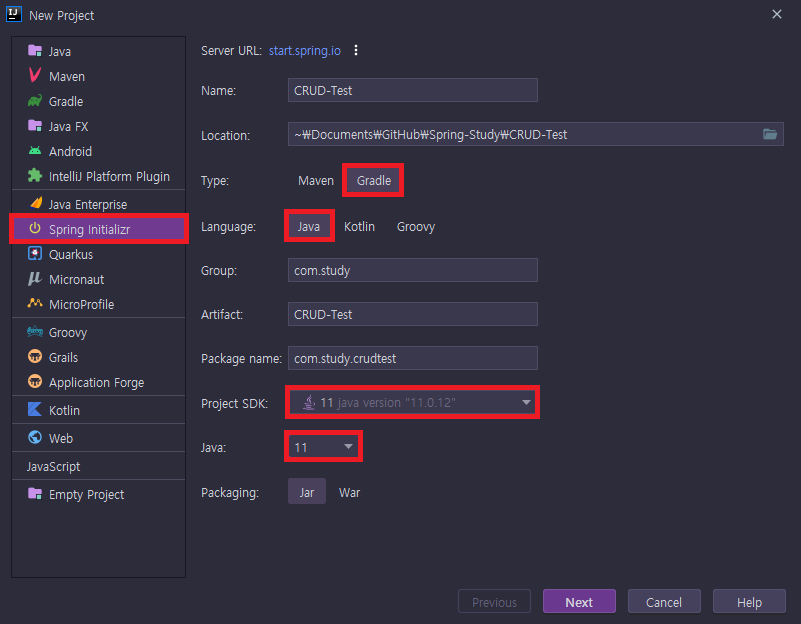Click the Next button
Image resolution: width=801 pixels, height=624 pixels.
[x=579, y=602]
